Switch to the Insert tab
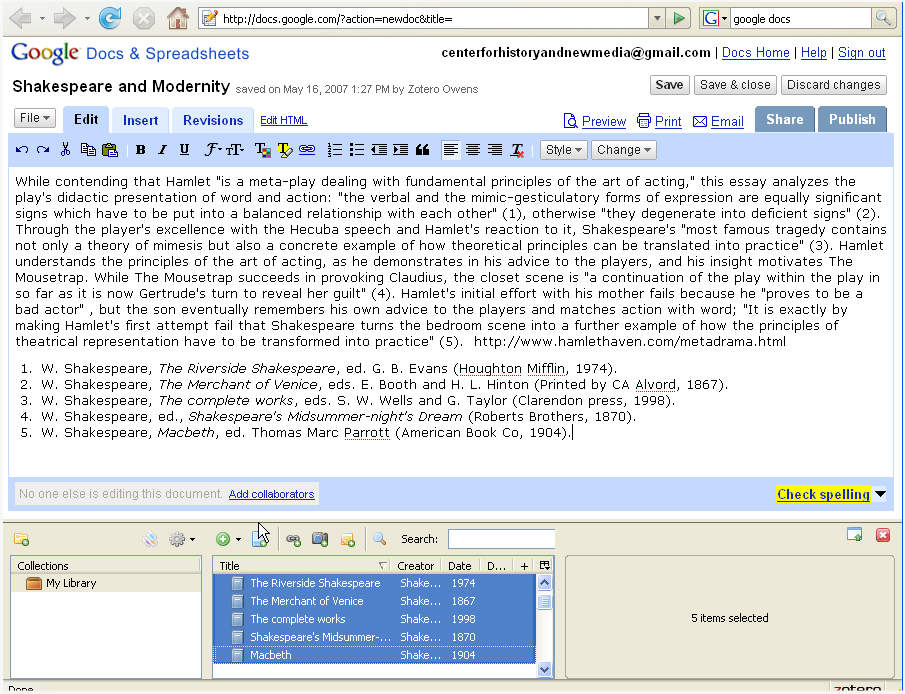905x694 pixels. pyautogui.click(x=140, y=120)
